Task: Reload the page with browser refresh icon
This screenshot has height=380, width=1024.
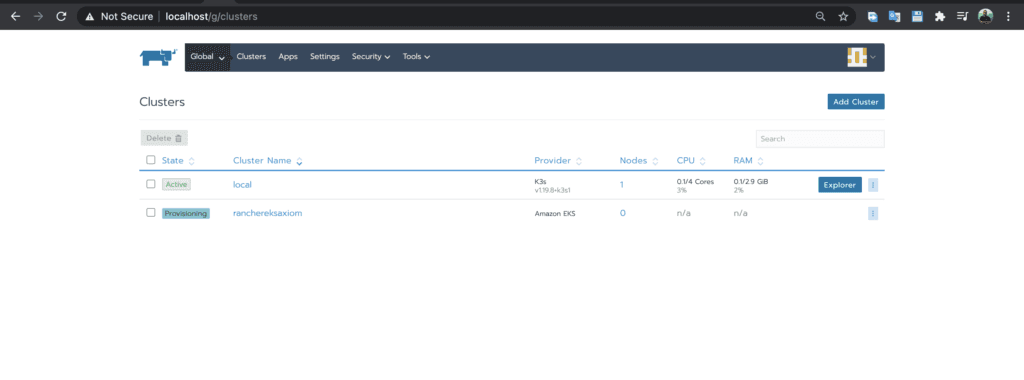Action: 61,16
